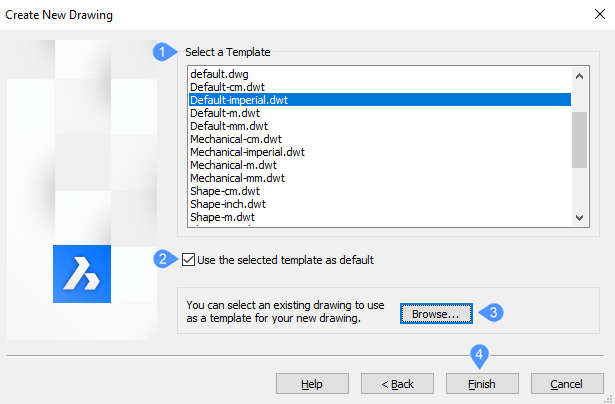Image resolution: width=615 pixels, height=404 pixels.
Task: Select Mechanical-mm.dwt template
Action: (237, 178)
